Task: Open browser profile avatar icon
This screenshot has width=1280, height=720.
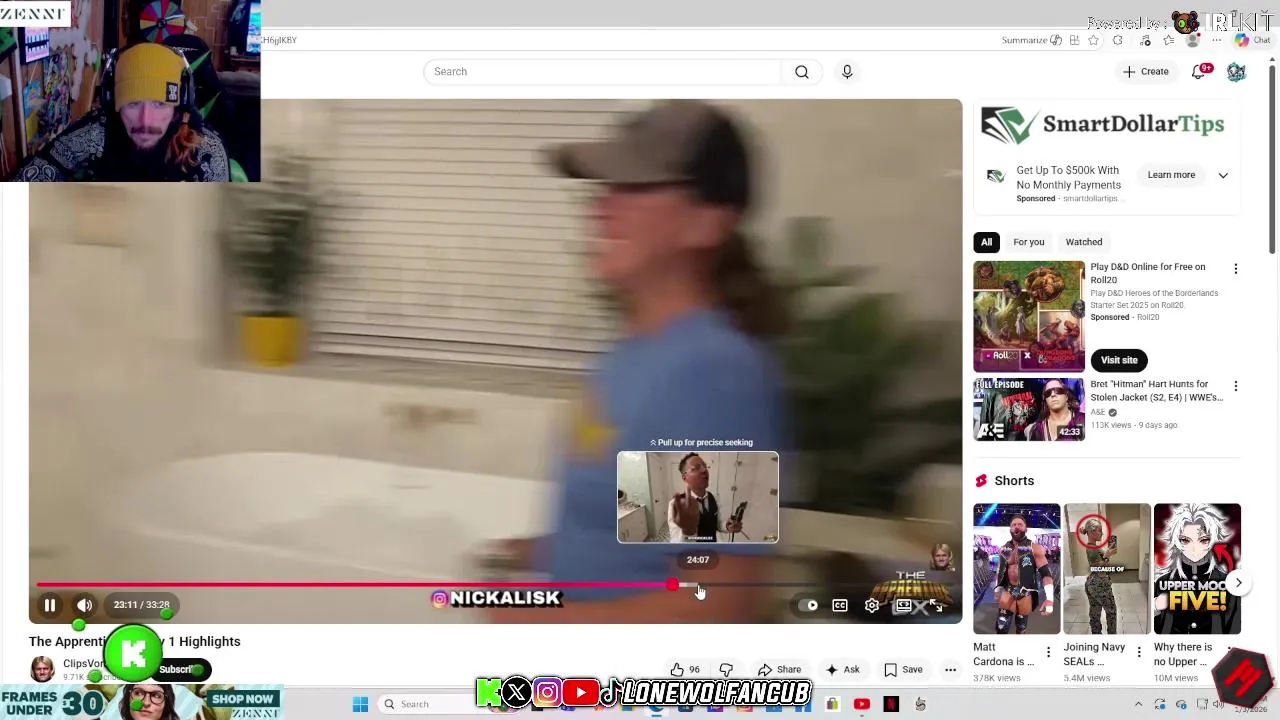Action: pos(1192,40)
